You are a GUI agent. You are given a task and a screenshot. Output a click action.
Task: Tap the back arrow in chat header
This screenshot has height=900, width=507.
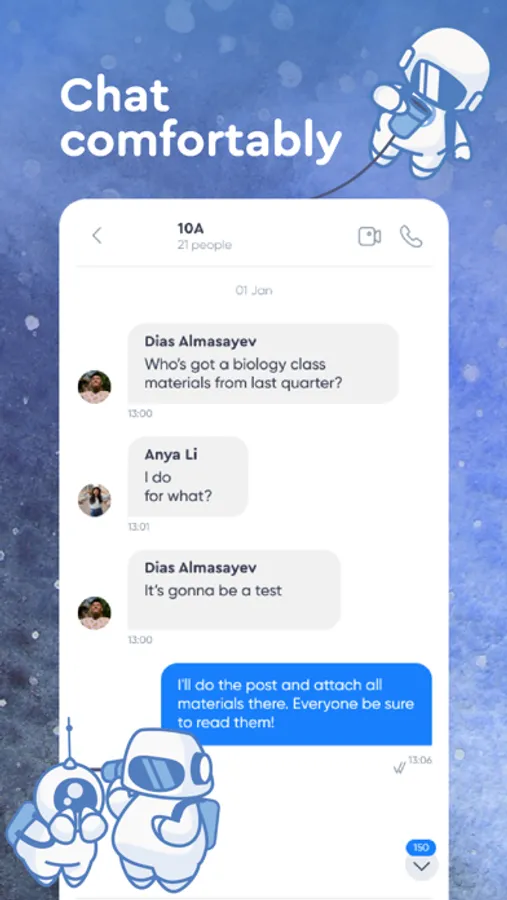pyautogui.click(x=96, y=235)
